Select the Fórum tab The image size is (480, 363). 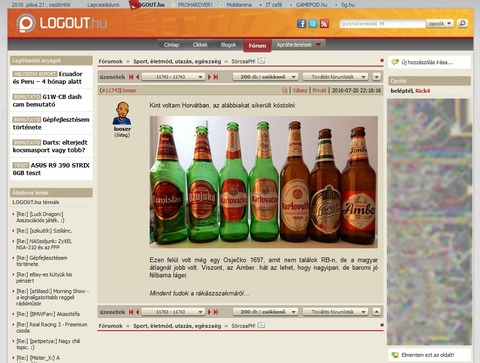pyautogui.click(x=257, y=46)
